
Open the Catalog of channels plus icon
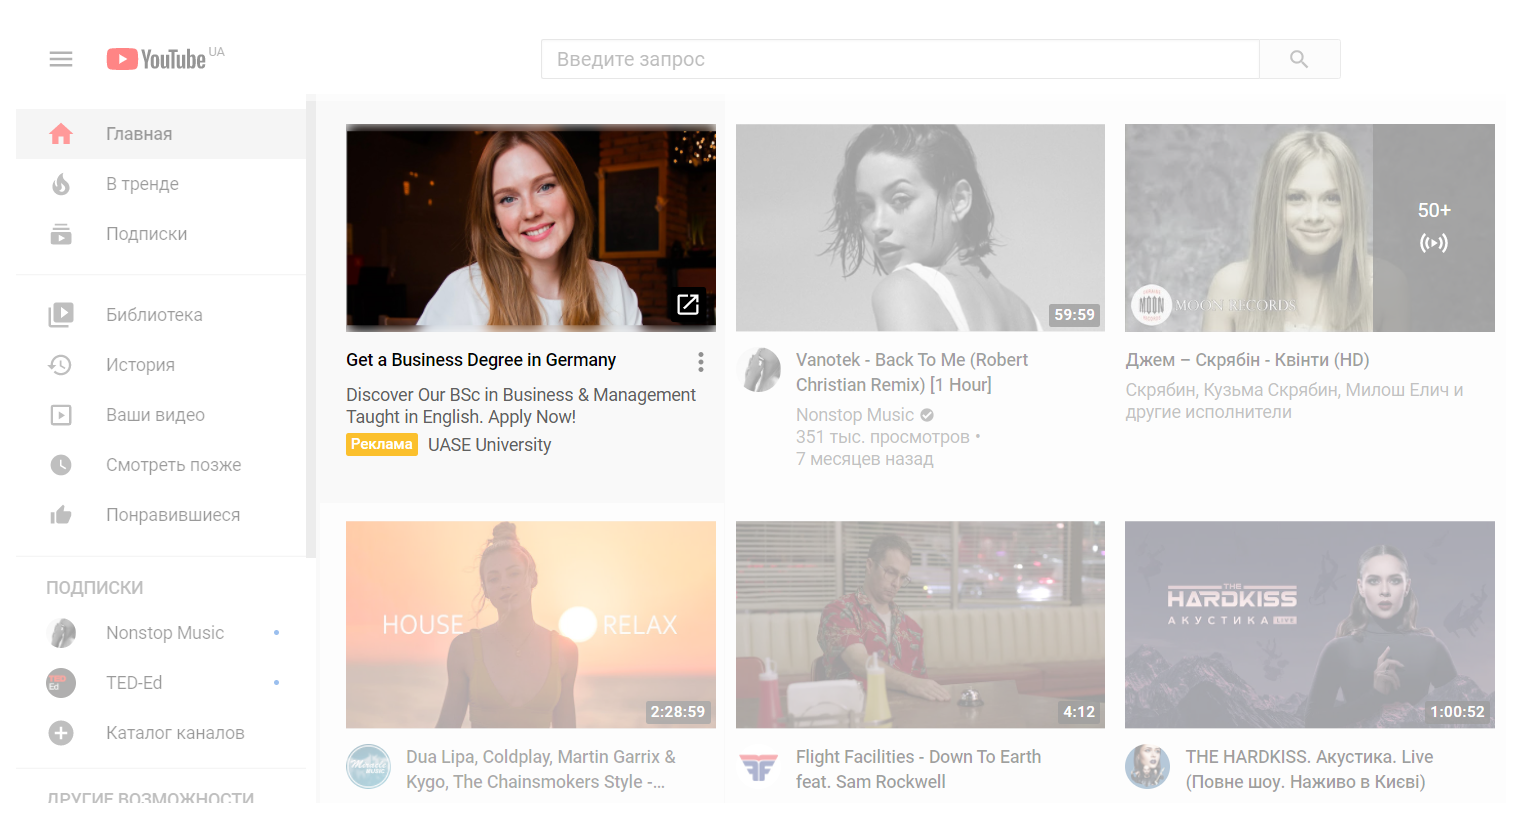[61, 733]
